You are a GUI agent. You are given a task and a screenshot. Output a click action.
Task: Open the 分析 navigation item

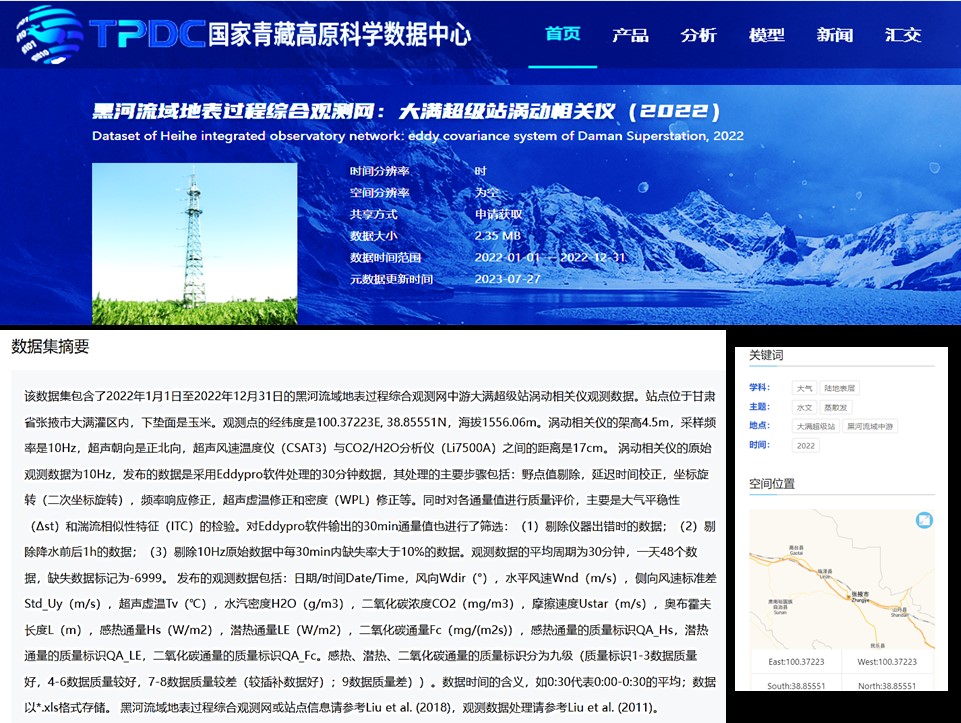[698, 35]
